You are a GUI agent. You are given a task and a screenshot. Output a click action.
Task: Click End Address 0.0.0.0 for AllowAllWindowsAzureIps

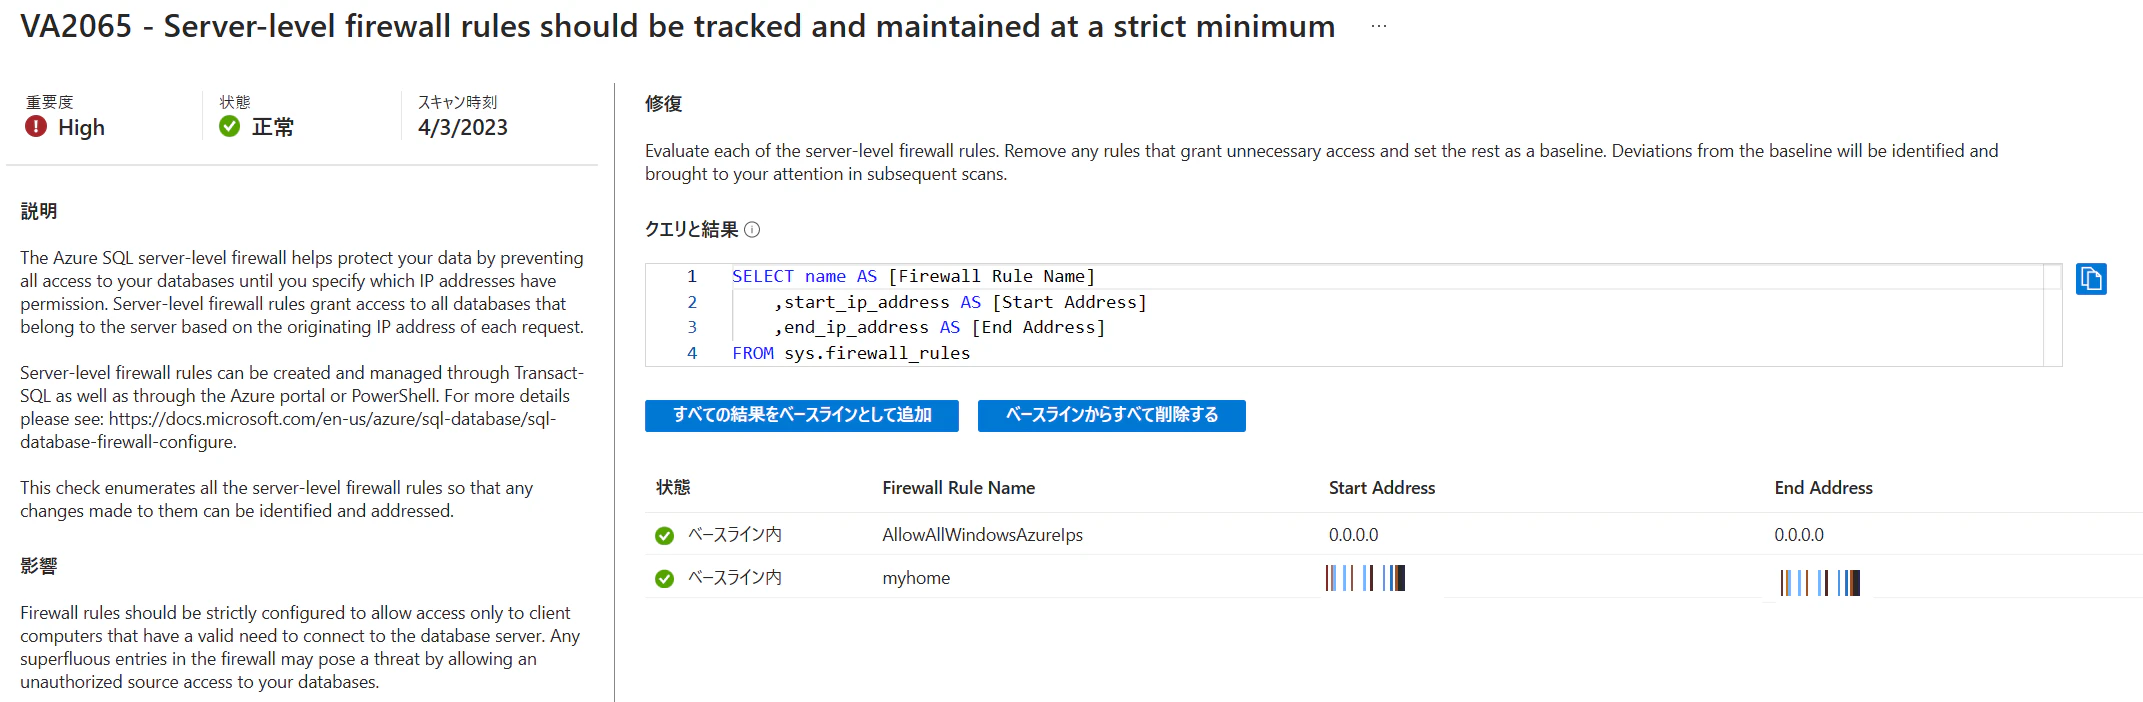(1799, 535)
